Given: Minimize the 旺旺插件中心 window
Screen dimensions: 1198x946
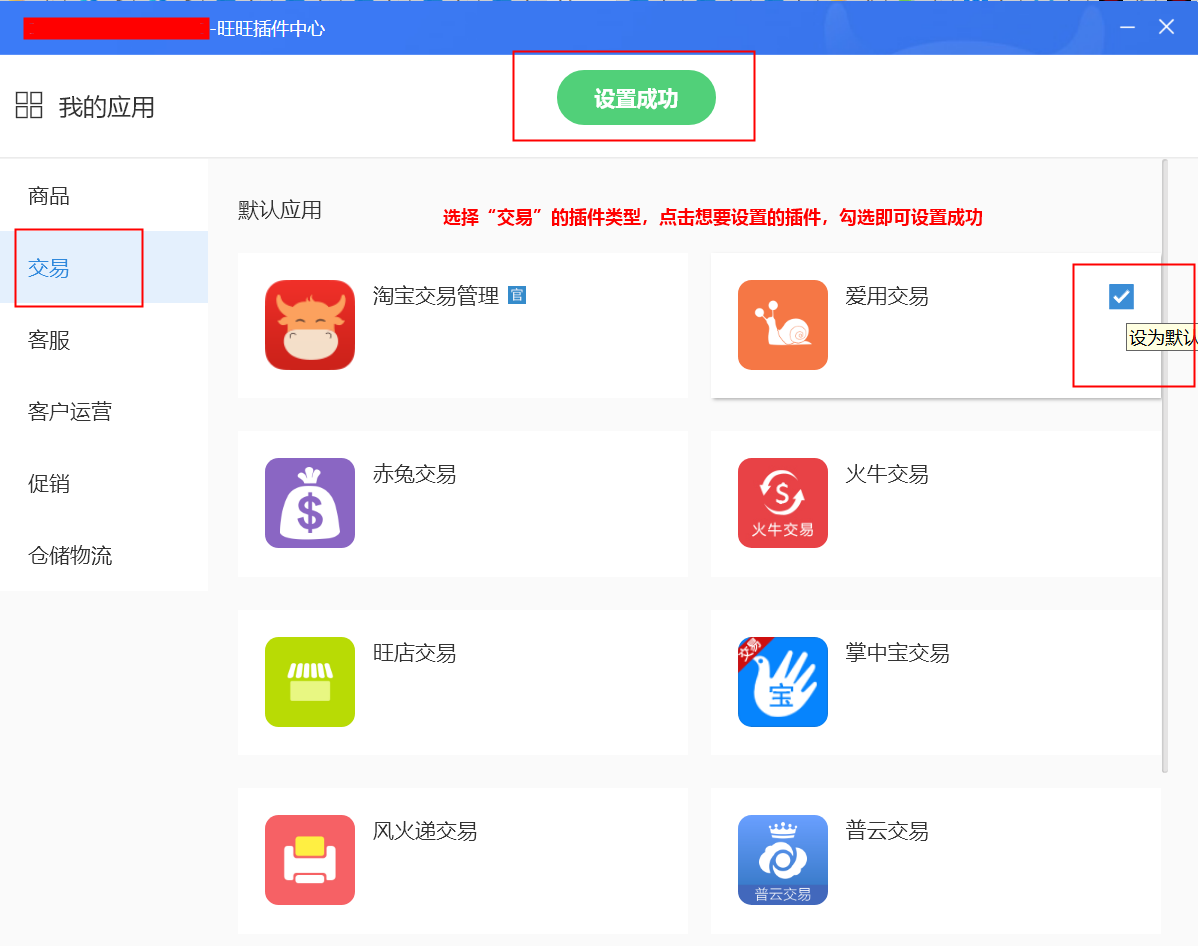Looking at the screenshot, I should [1127, 27].
